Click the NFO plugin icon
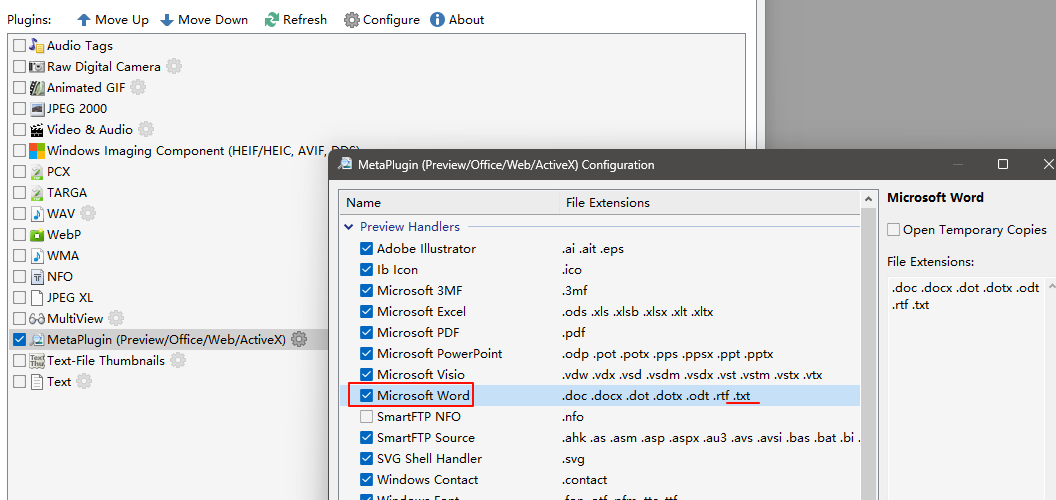 tap(37, 276)
